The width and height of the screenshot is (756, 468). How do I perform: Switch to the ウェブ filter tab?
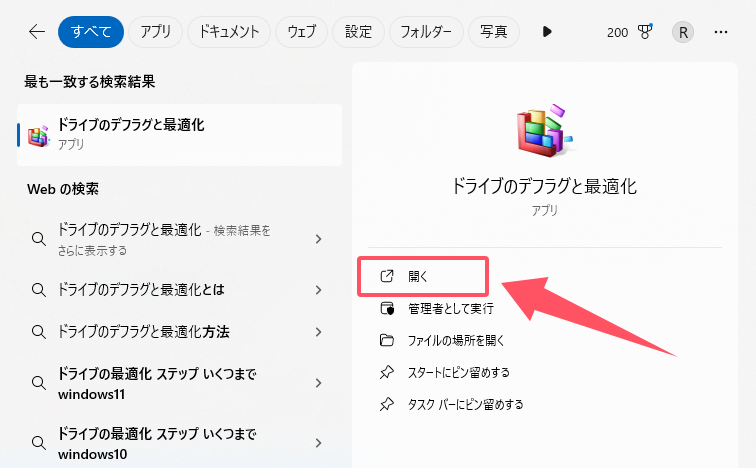click(x=301, y=32)
